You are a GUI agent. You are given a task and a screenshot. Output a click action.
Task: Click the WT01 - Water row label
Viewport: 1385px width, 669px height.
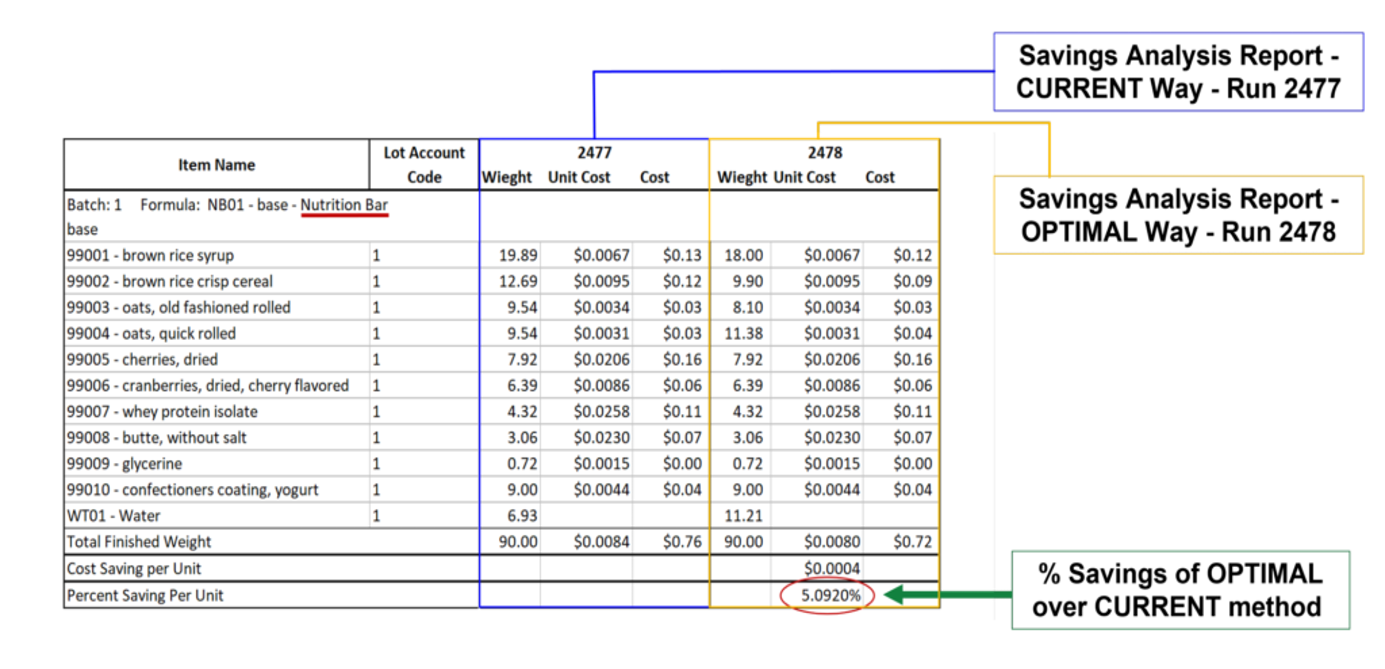(113, 515)
